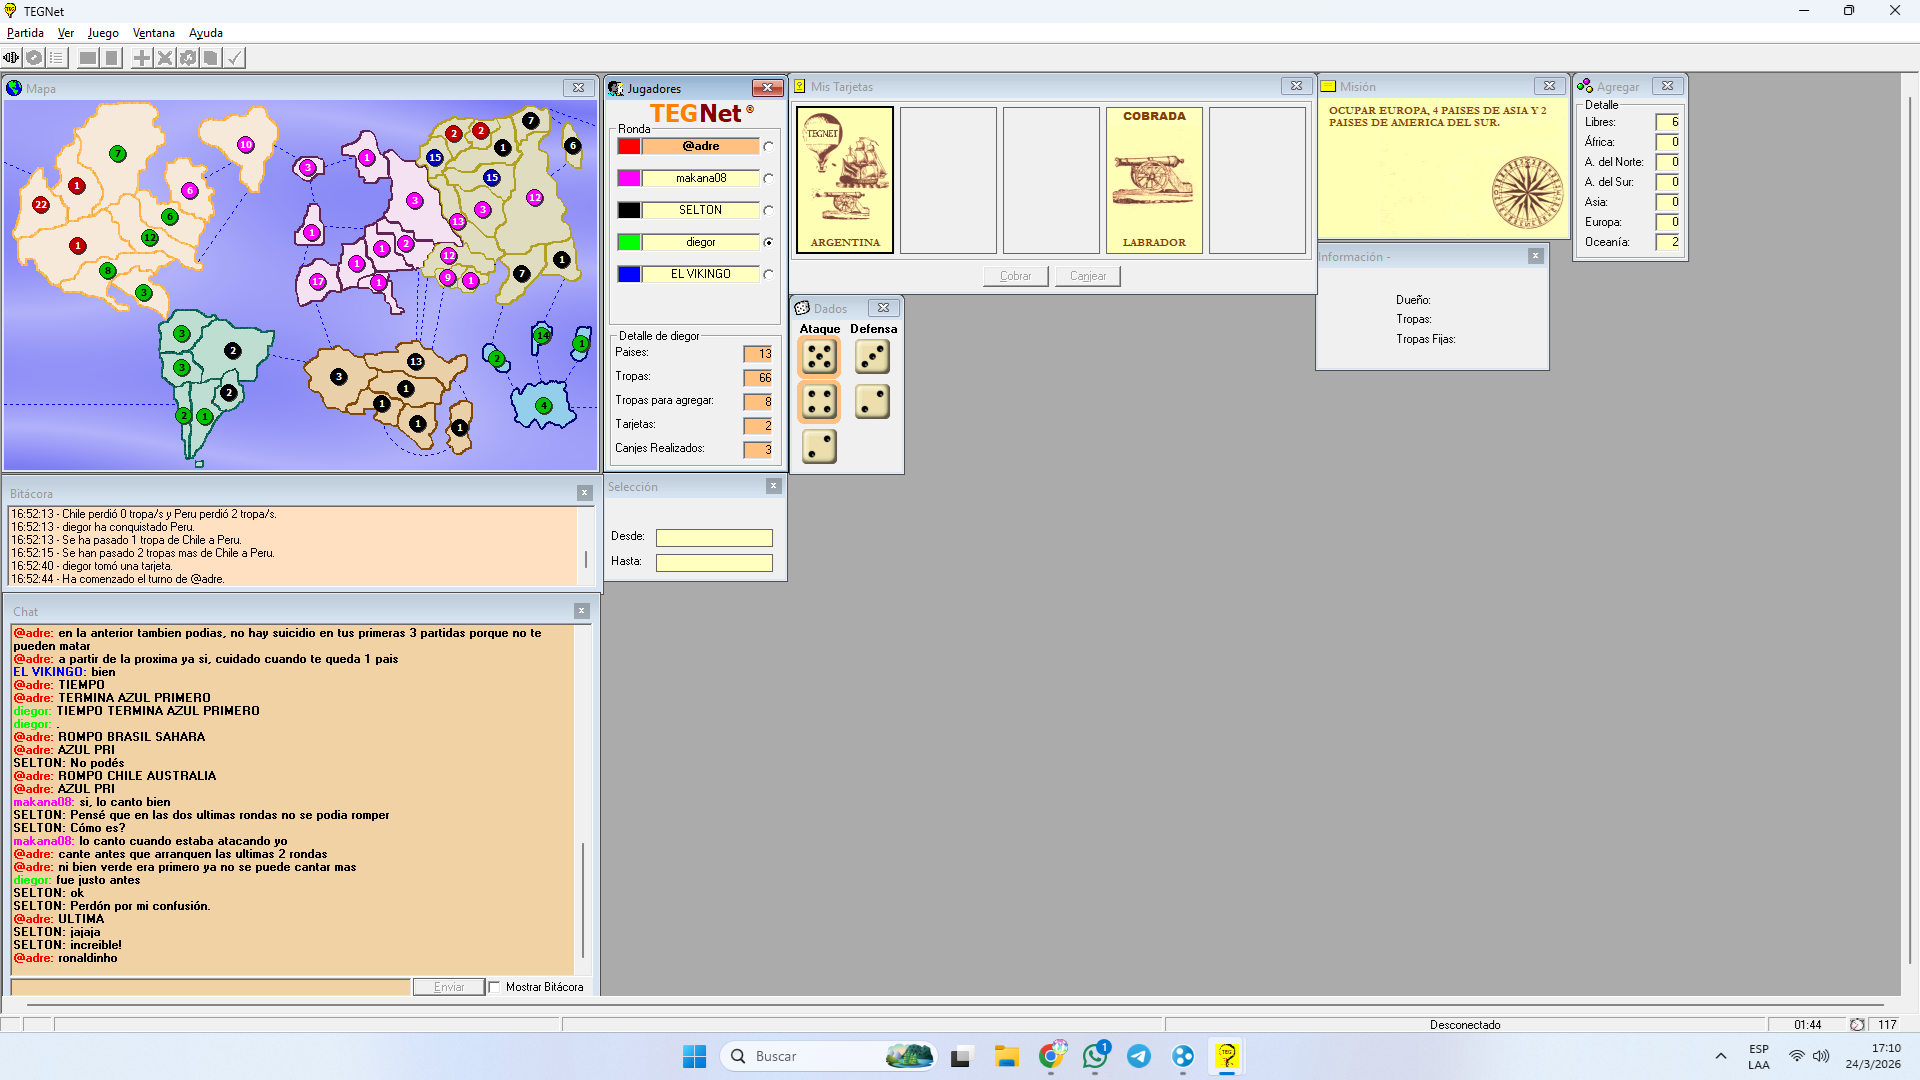Open the Juego menu

103,33
